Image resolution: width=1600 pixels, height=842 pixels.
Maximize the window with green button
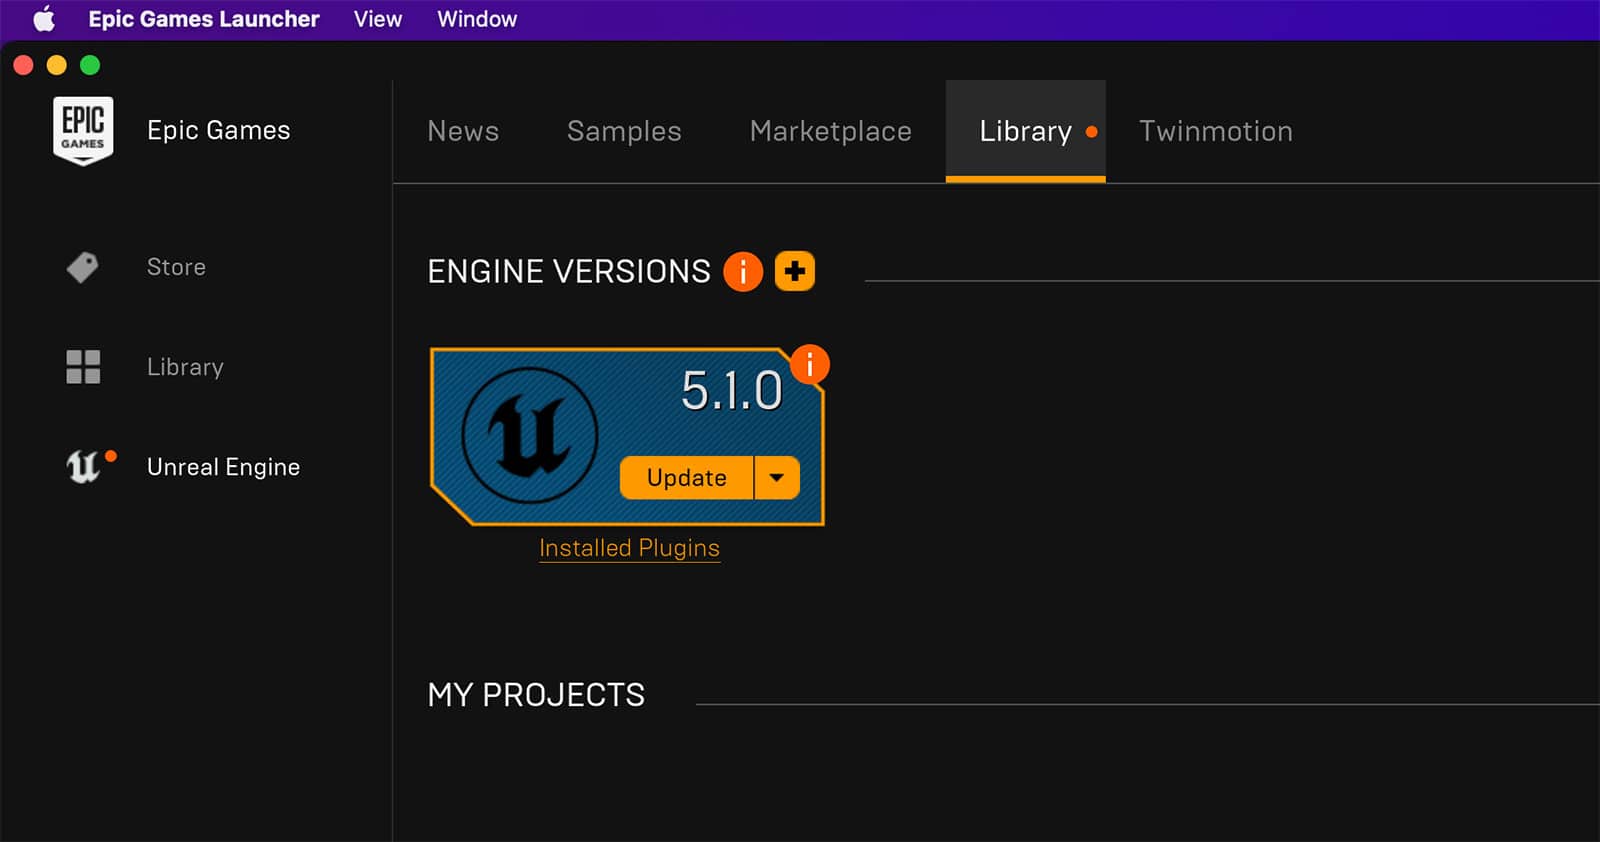coord(90,65)
